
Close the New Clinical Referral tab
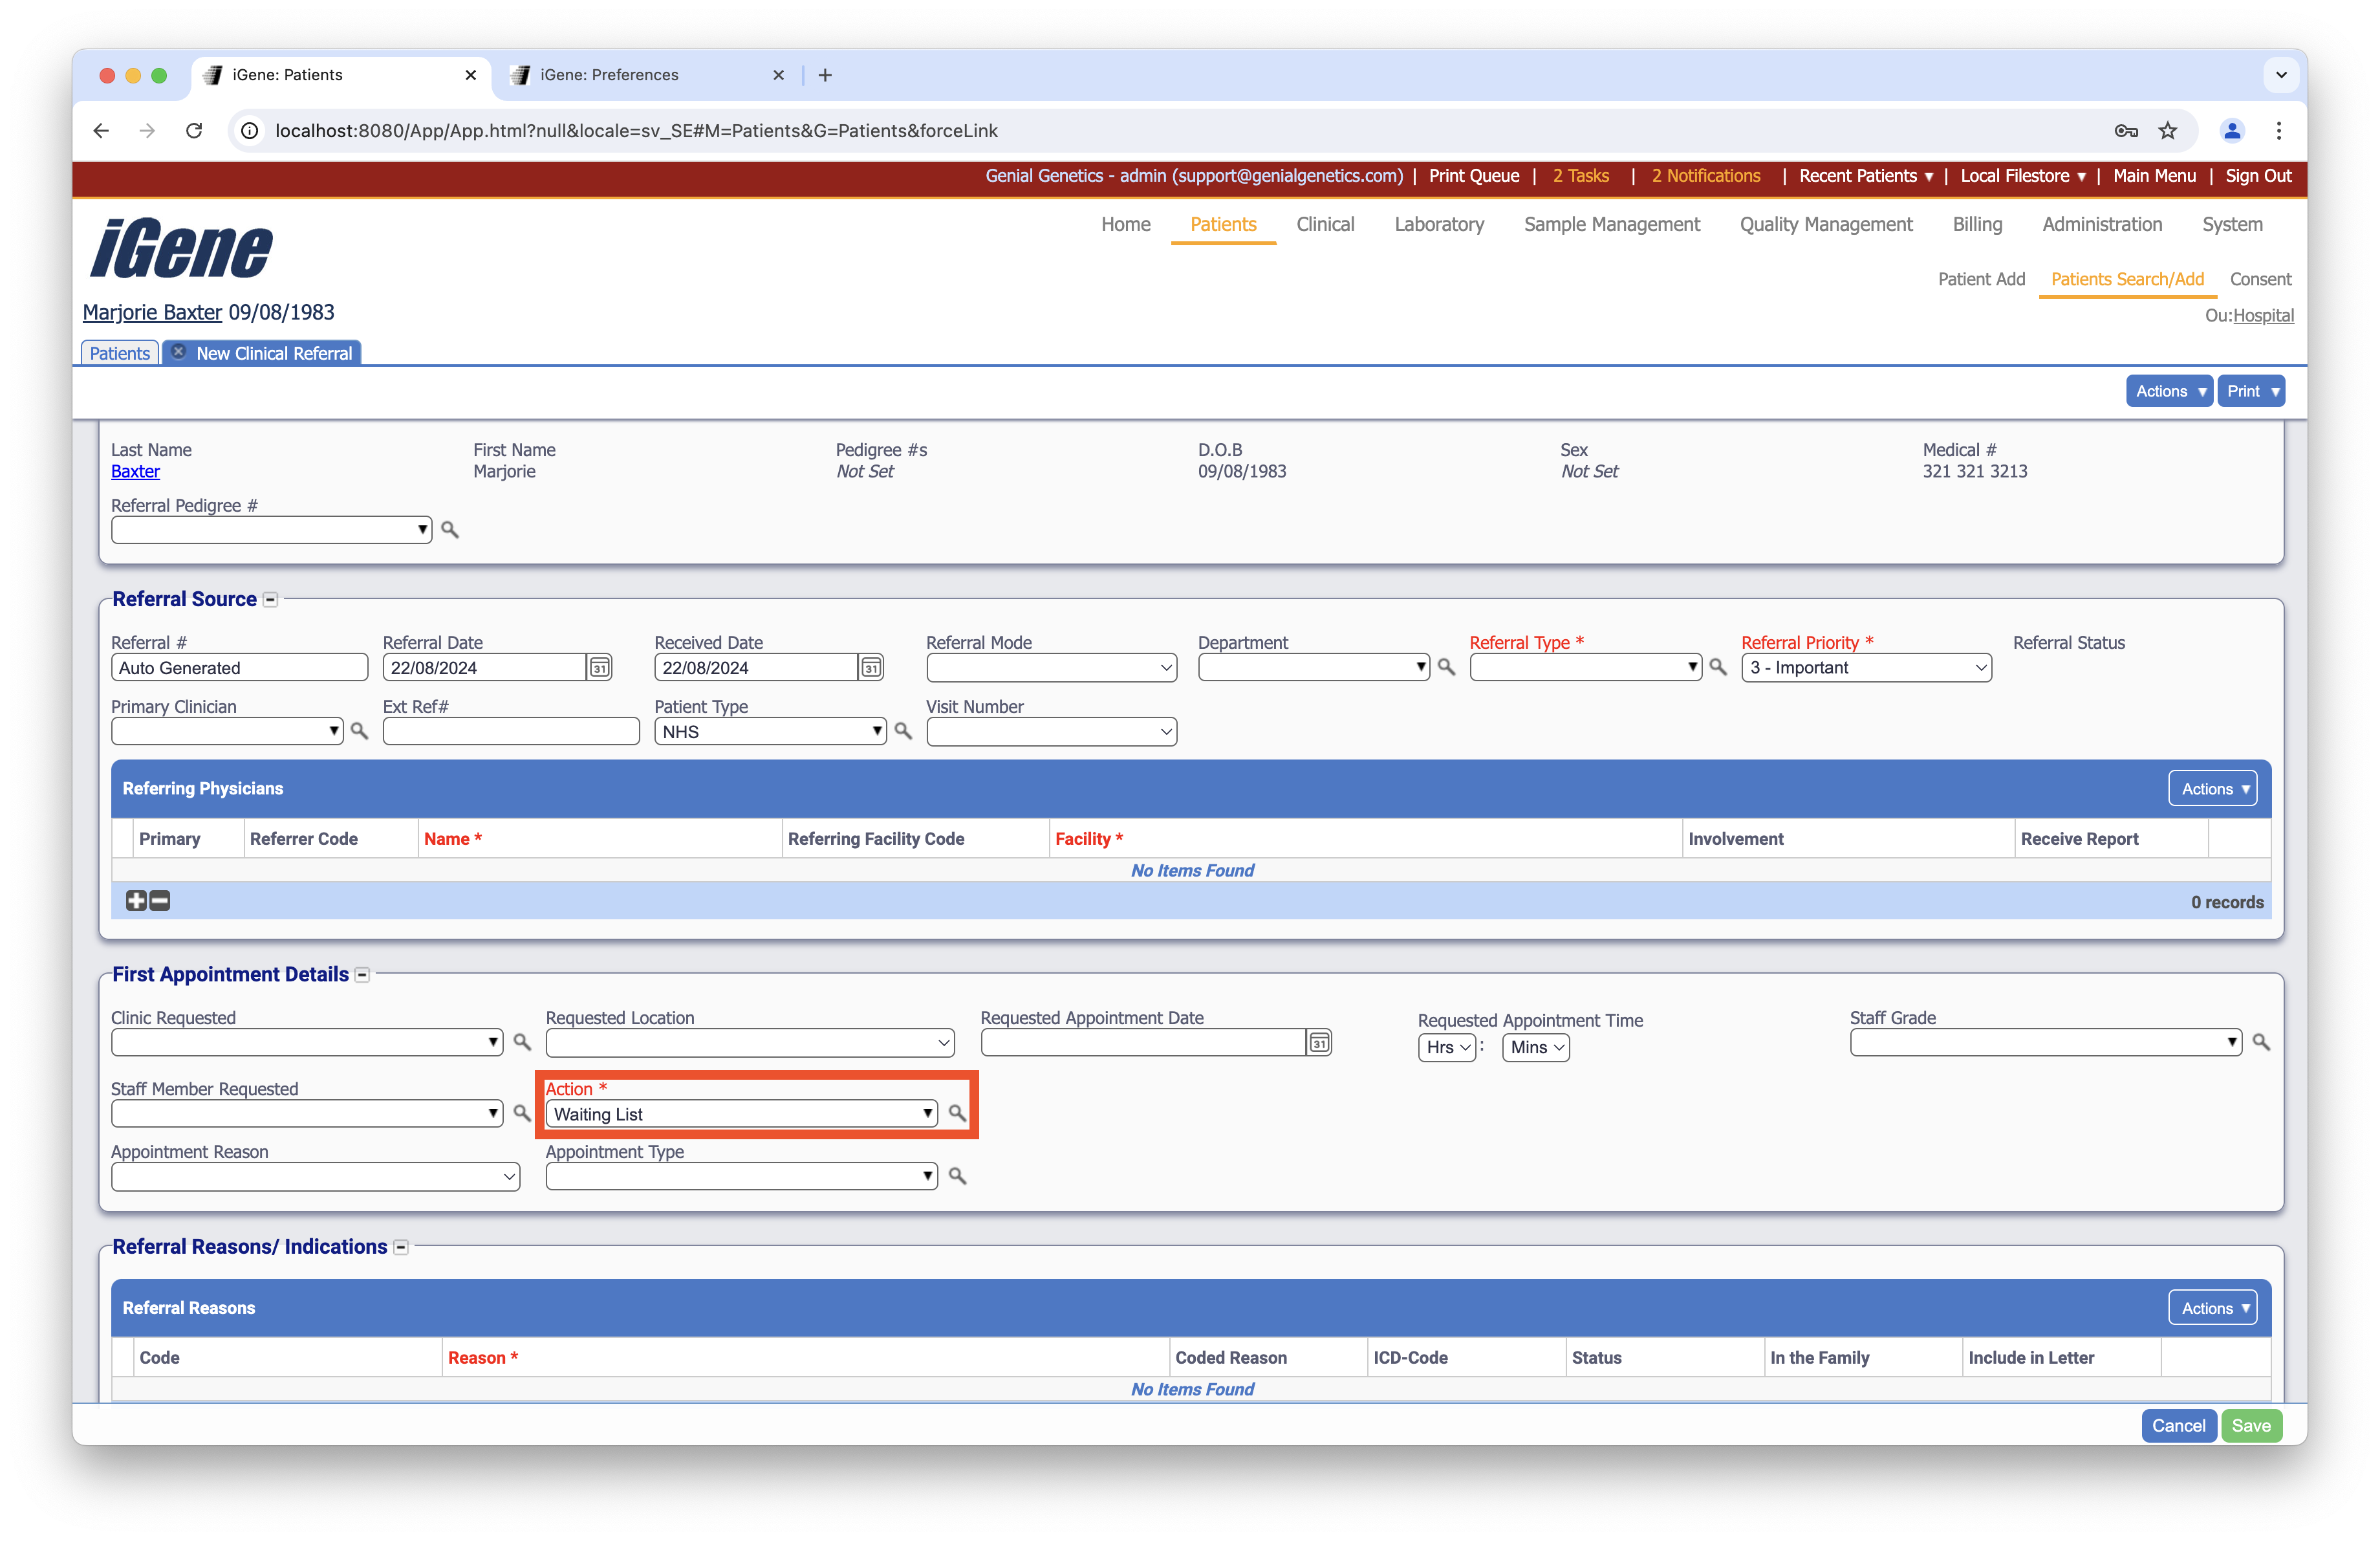179,352
